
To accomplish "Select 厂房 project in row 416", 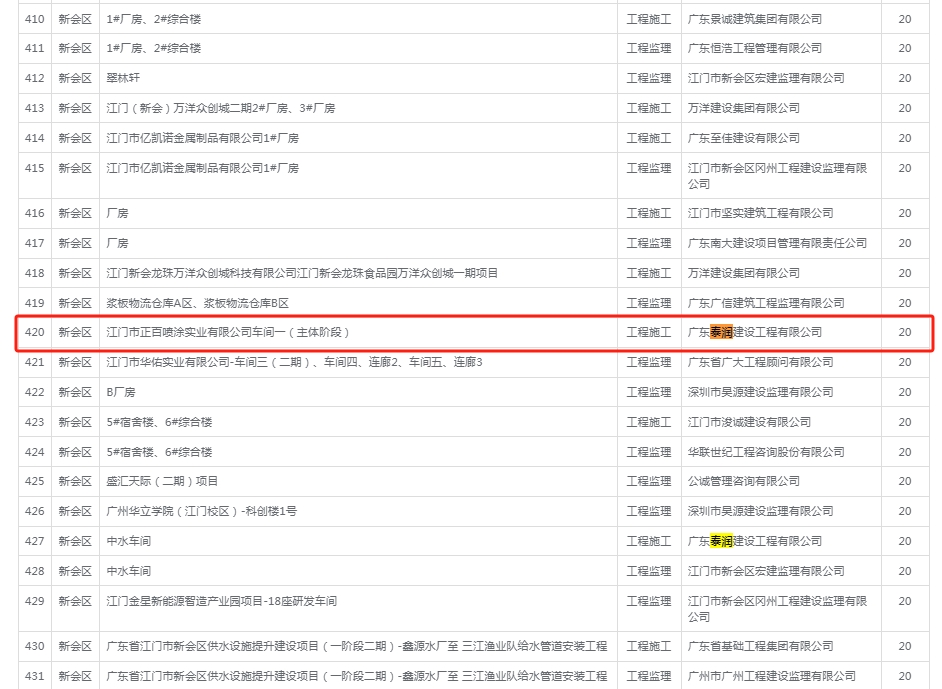I will tap(117, 213).
